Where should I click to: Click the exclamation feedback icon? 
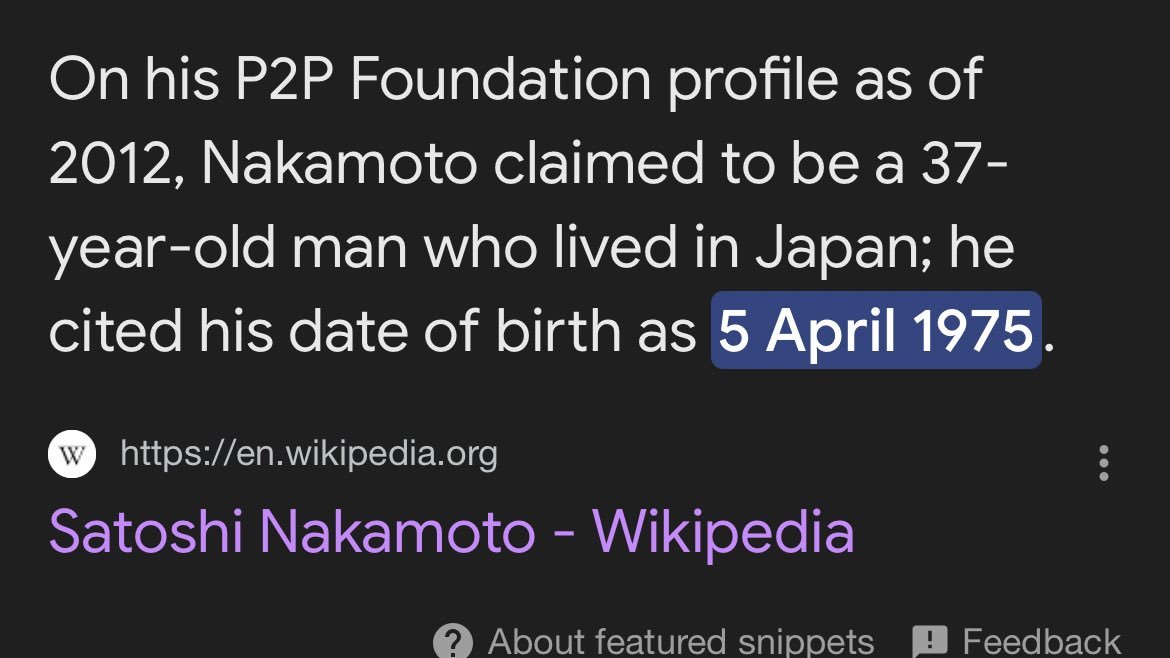(930, 640)
